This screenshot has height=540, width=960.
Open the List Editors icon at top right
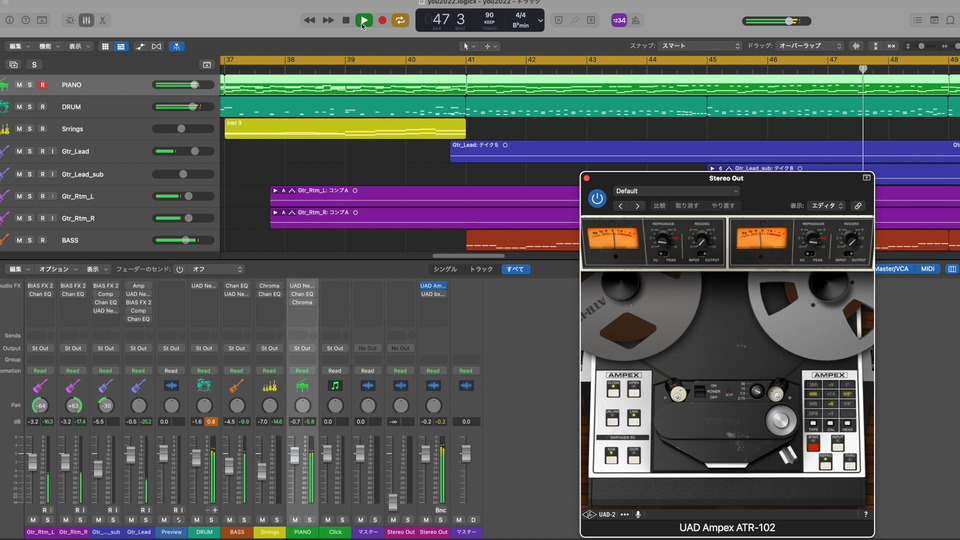[x=918, y=20]
